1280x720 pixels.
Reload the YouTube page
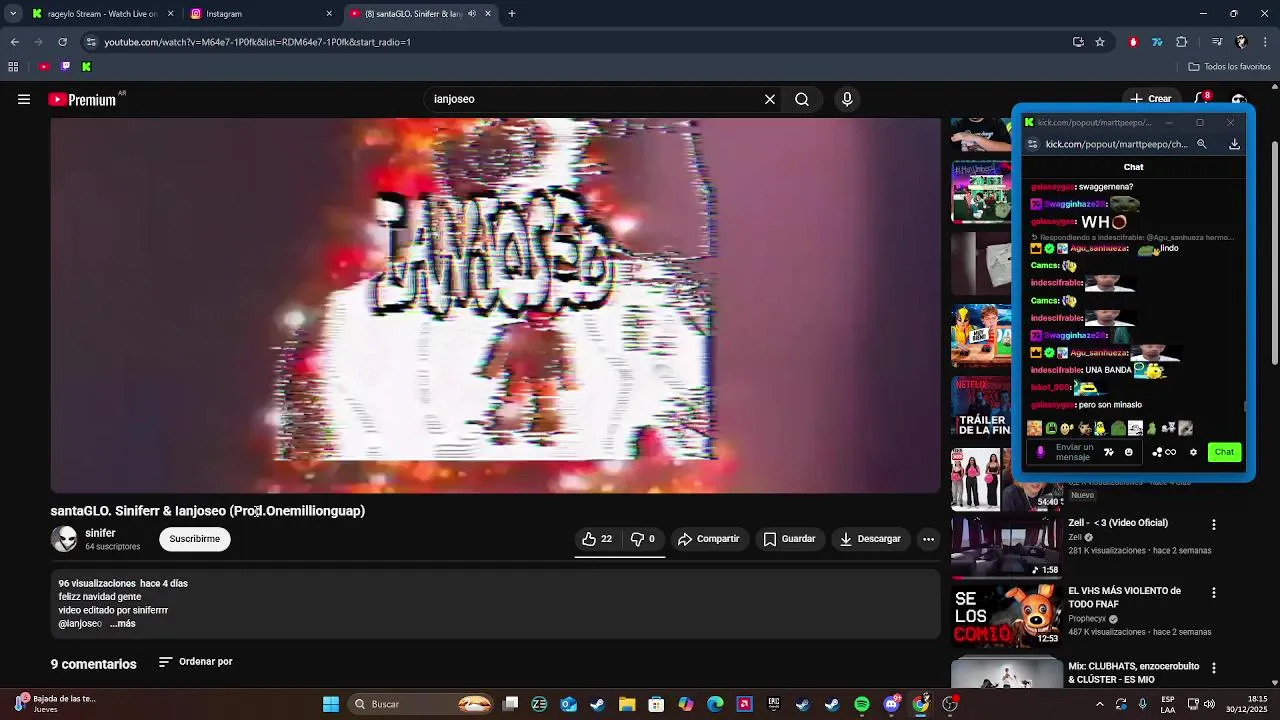62,42
